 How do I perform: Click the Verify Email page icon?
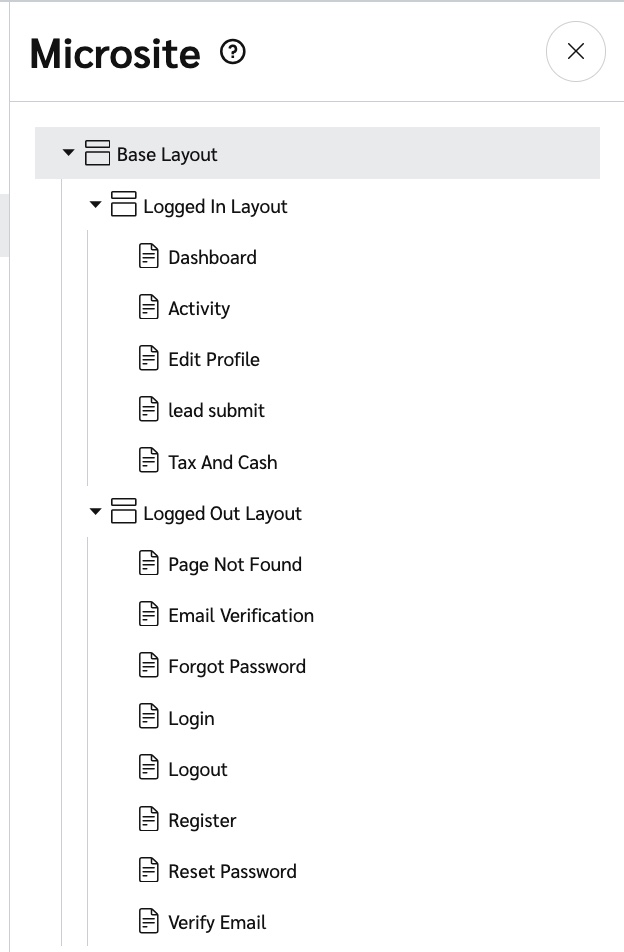[149, 922]
